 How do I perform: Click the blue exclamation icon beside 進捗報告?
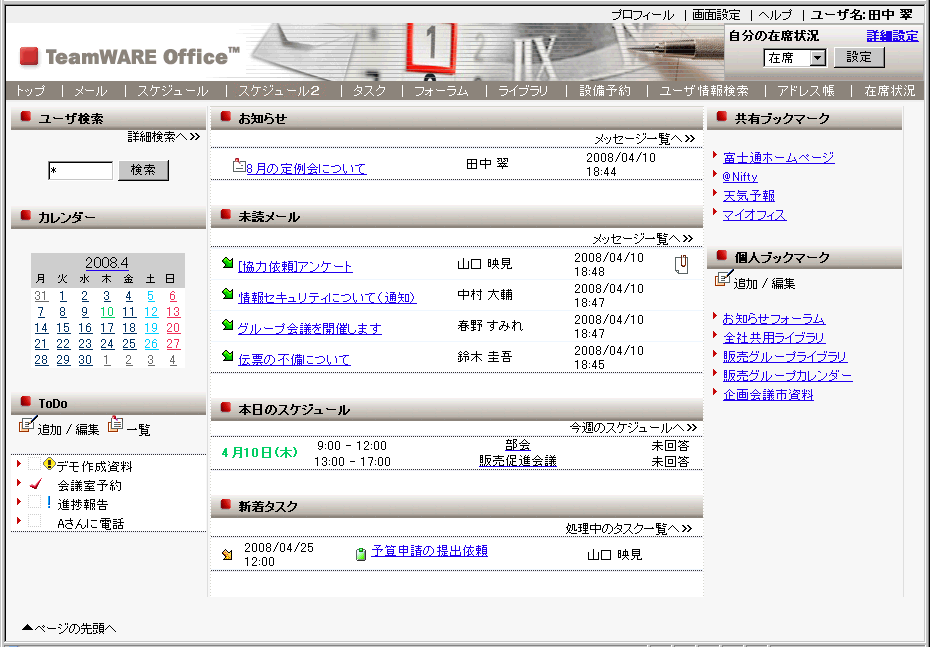point(49,503)
